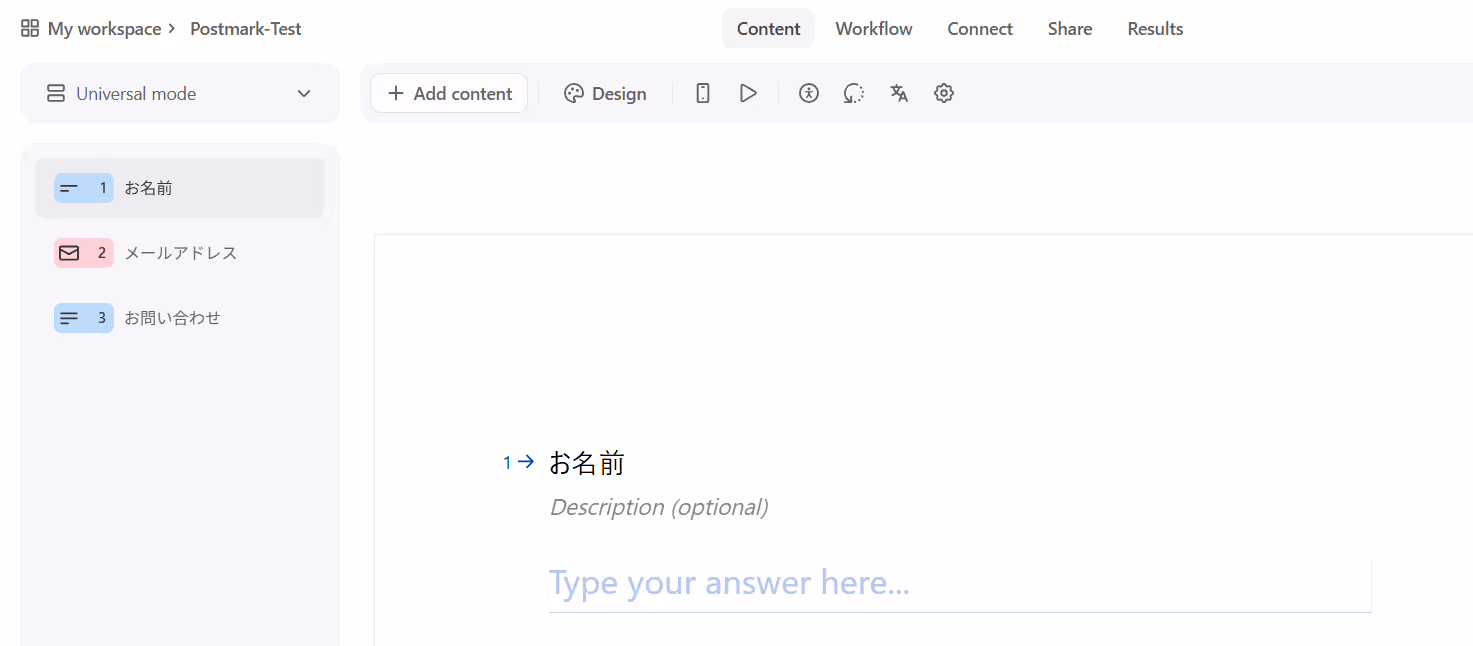Expand the Universal mode dropdown

click(180, 94)
